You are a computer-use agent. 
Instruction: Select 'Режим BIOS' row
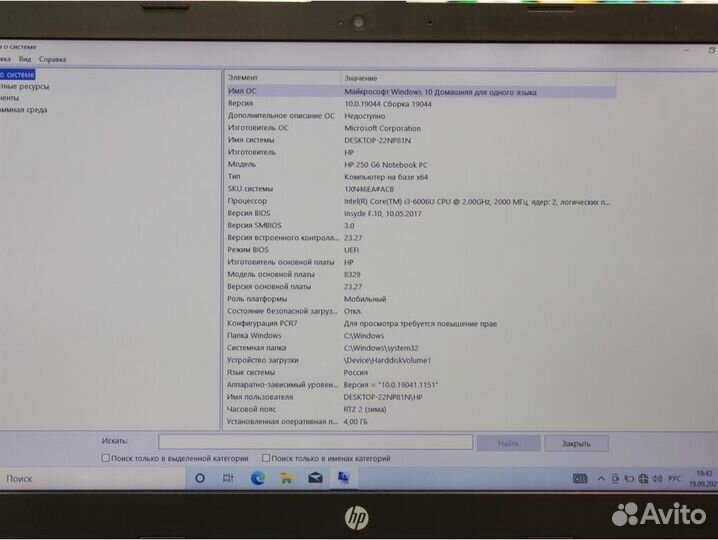point(421,250)
